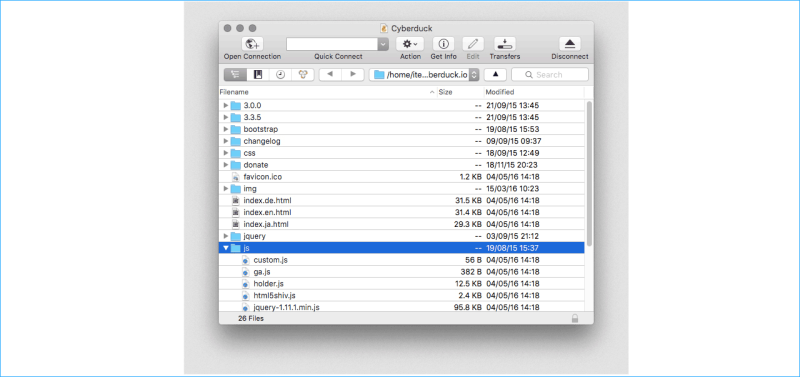Select the jquery-1.11.1.min.js file name
Screen dimensions: 800x377
pos(287,307)
